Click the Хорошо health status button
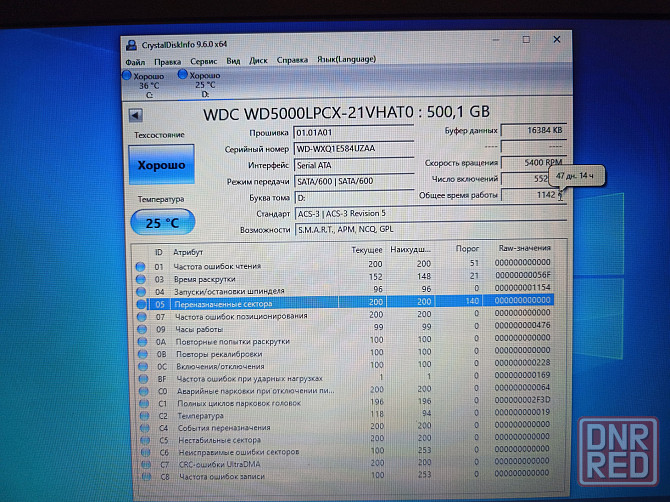 click(162, 164)
